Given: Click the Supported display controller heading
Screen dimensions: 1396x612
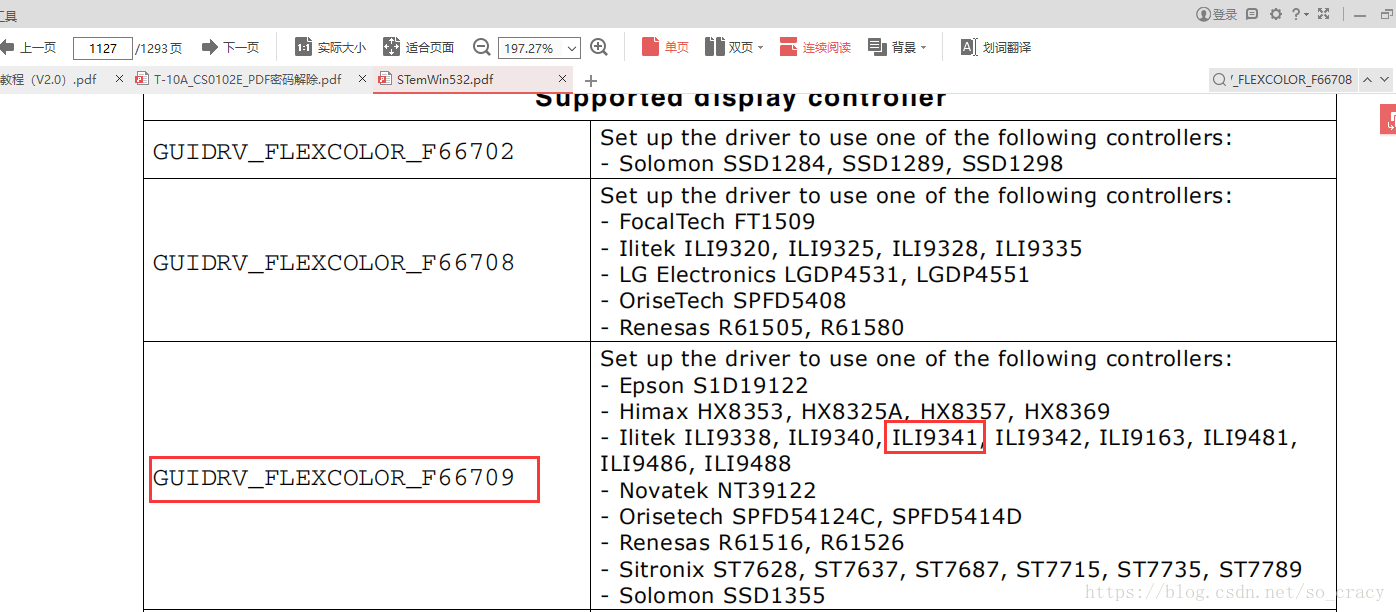Looking at the screenshot, I should 741,100.
